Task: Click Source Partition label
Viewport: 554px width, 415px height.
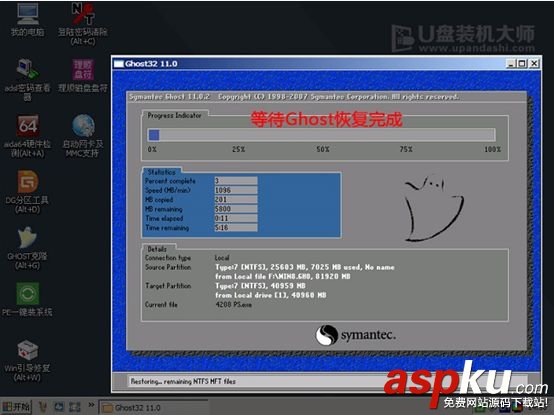Action: pyautogui.click(x=168, y=267)
